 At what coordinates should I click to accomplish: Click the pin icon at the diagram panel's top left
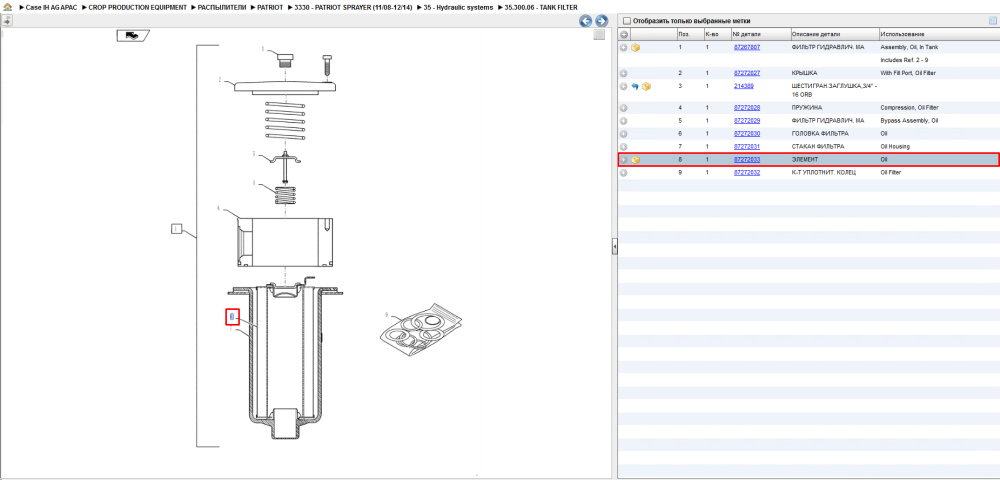tap(6, 20)
